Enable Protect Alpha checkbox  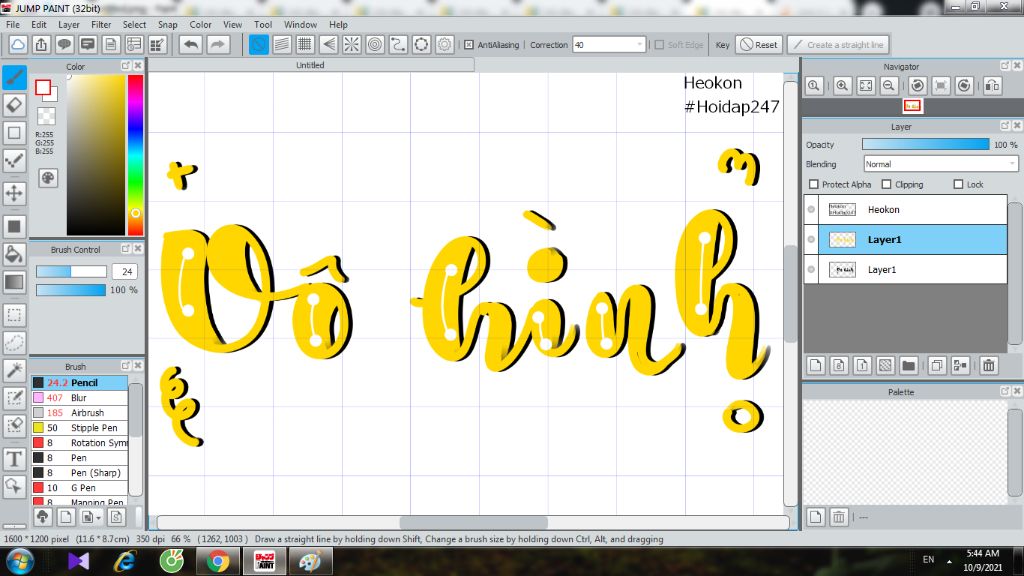814,184
